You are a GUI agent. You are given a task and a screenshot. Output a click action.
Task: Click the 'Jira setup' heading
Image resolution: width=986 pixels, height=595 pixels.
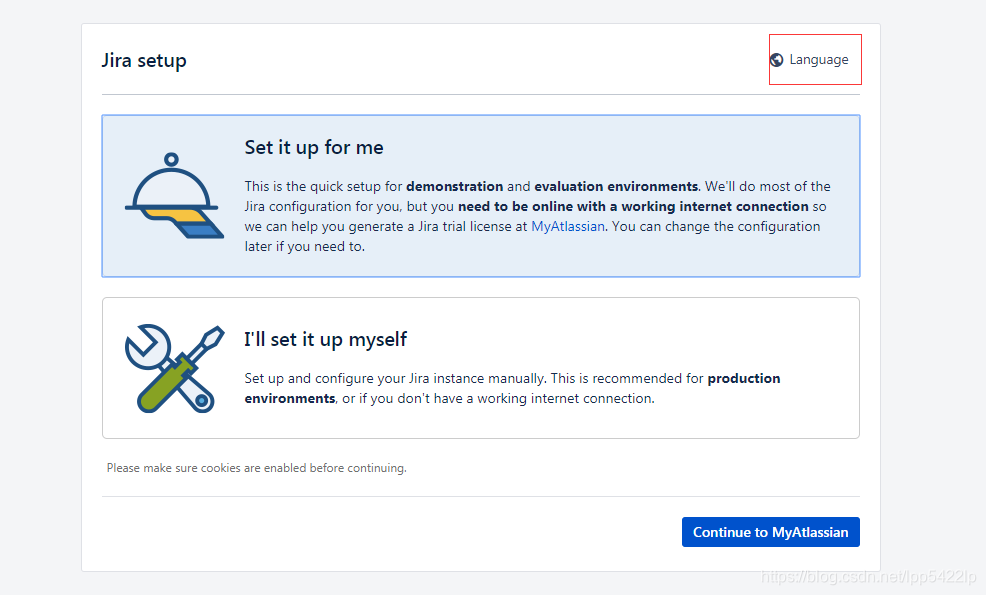tap(144, 60)
